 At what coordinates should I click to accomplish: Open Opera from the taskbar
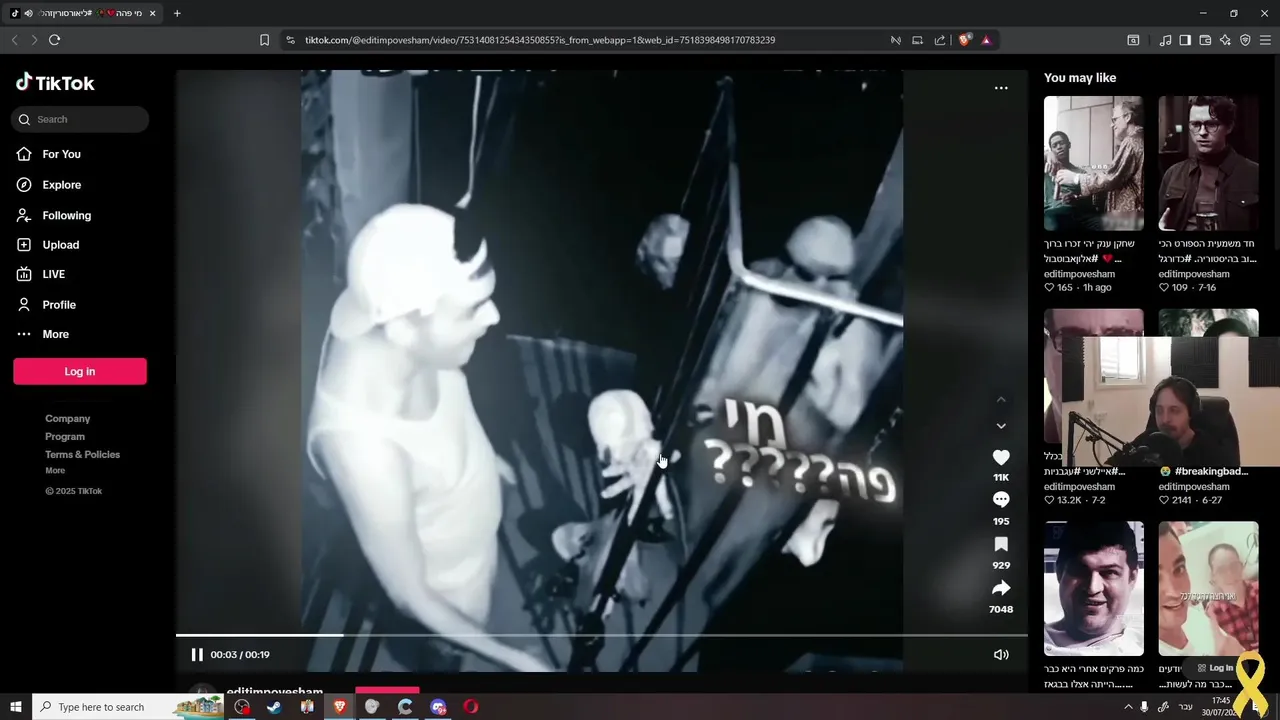pyautogui.click(x=470, y=707)
